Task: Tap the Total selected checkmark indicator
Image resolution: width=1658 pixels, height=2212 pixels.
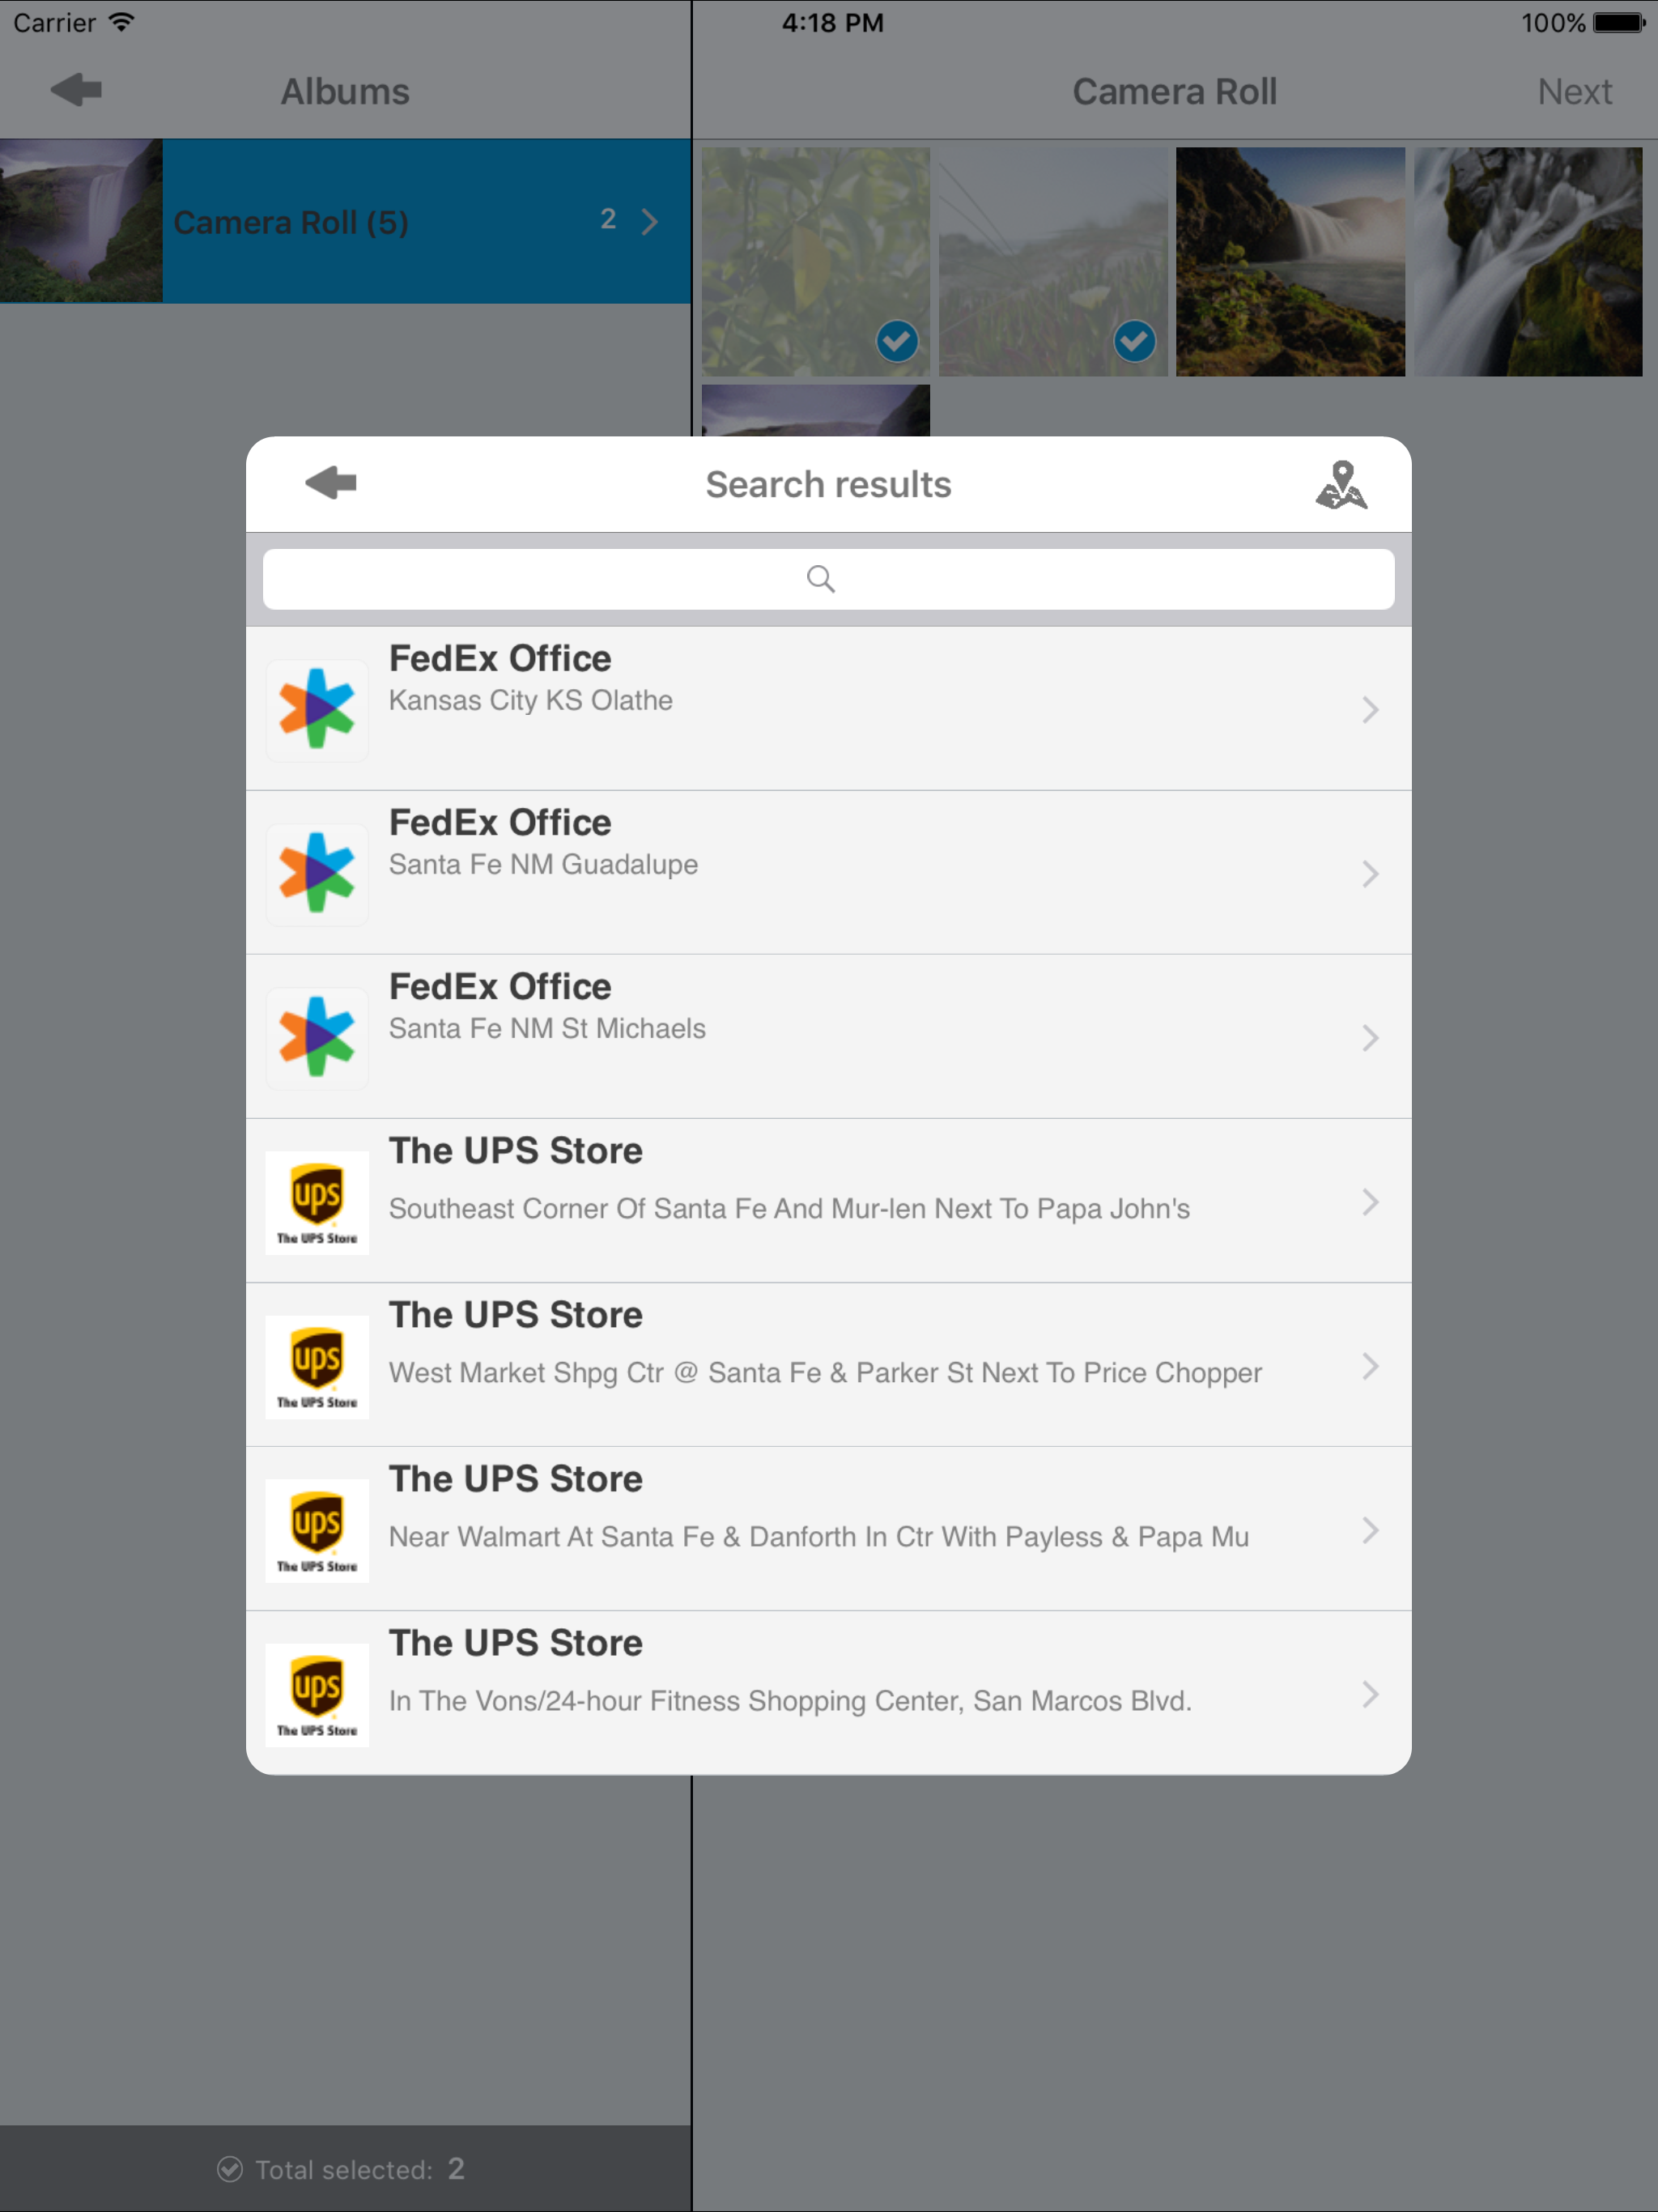Action: (230, 2168)
